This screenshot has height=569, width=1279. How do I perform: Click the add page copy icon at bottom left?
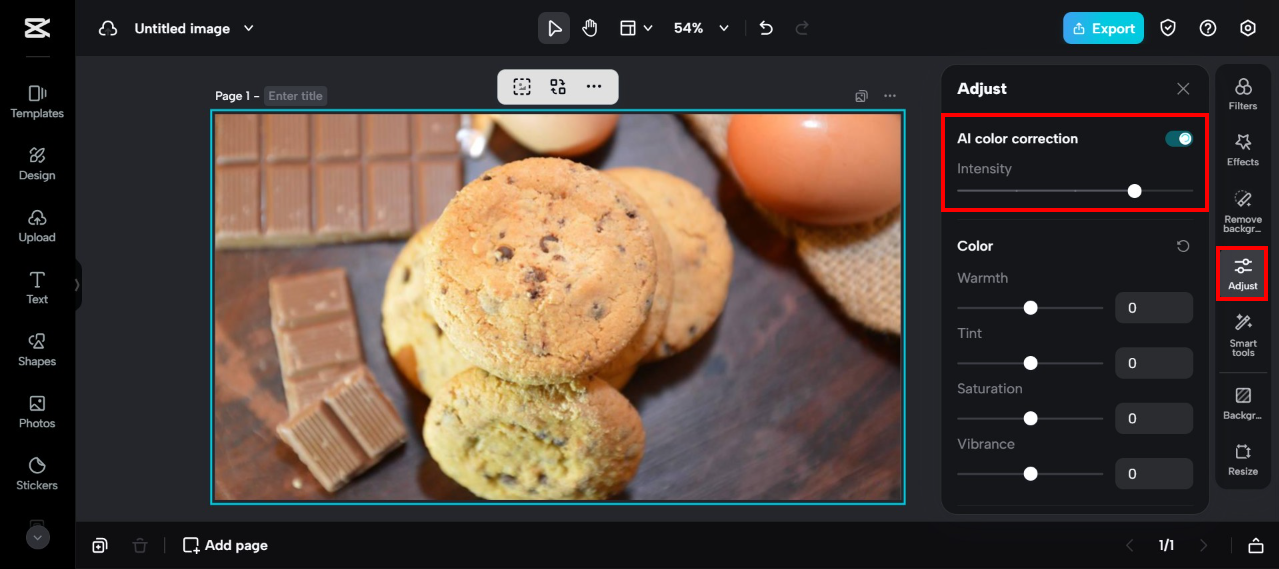(x=100, y=545)
